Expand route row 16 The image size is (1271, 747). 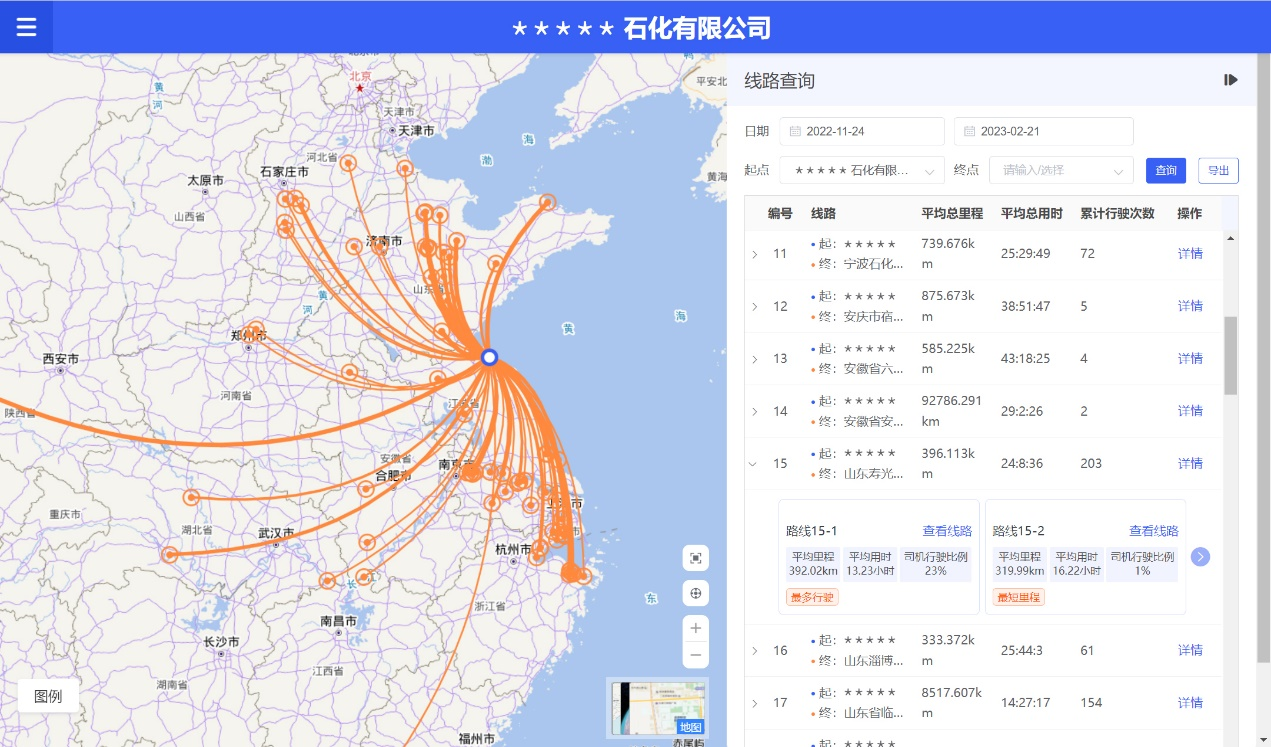click(x=755, y=651)
